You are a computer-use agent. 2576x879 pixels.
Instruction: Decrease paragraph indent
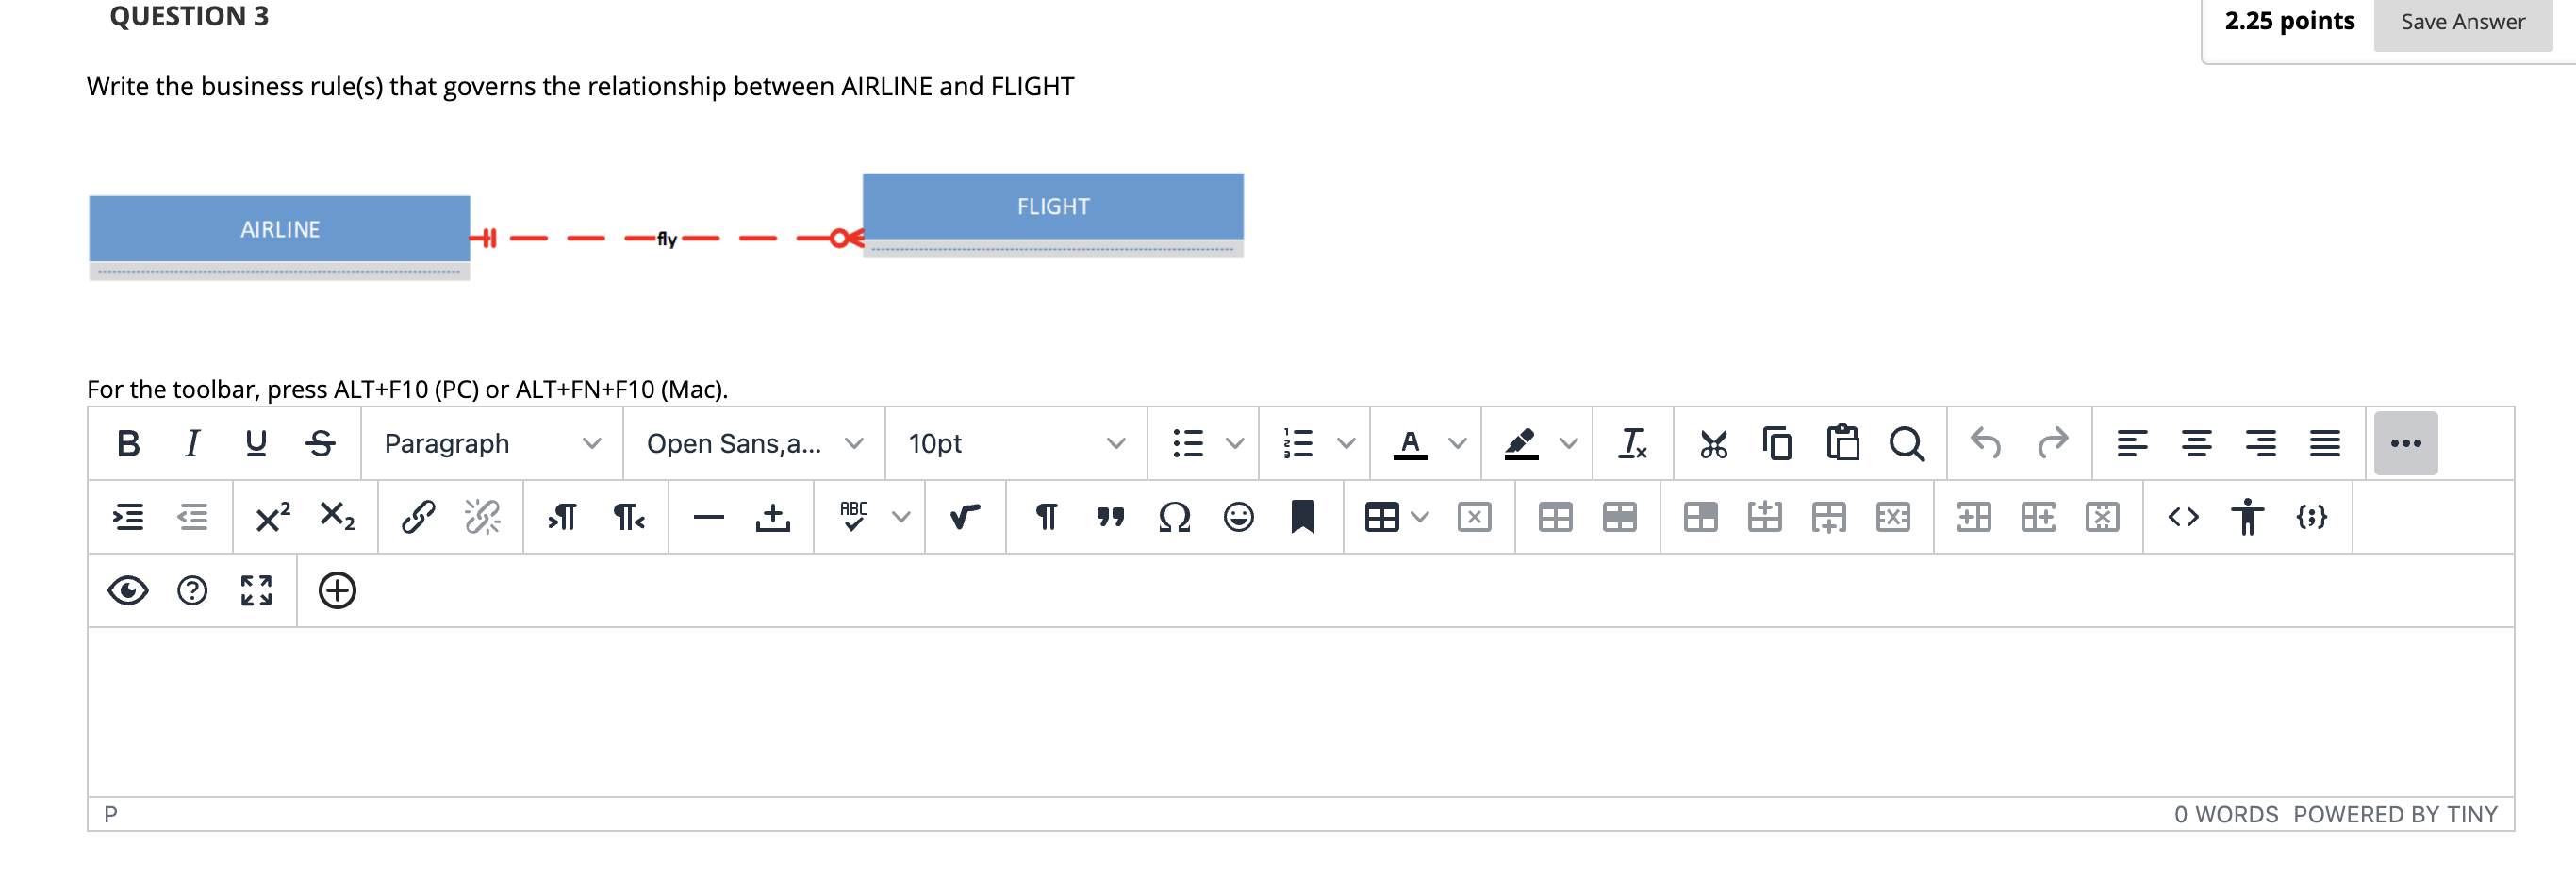pos(192,517)
